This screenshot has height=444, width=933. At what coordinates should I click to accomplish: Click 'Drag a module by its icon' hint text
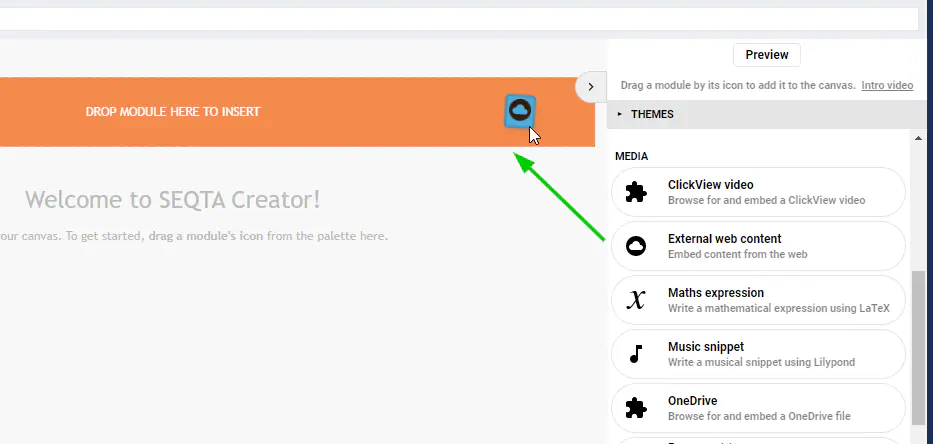738,85
